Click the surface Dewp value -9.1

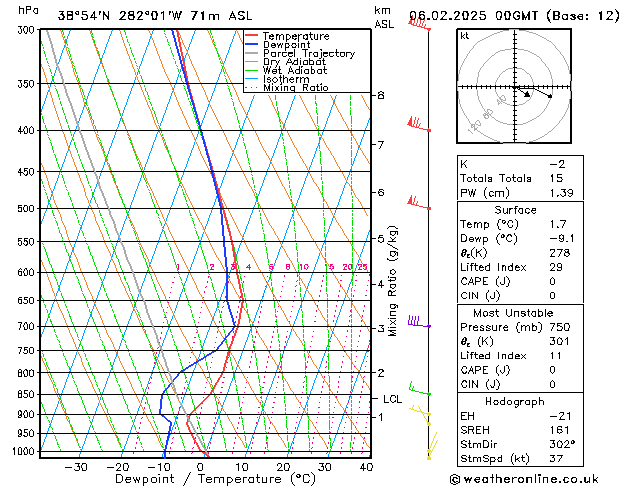[x=562, y=239]
